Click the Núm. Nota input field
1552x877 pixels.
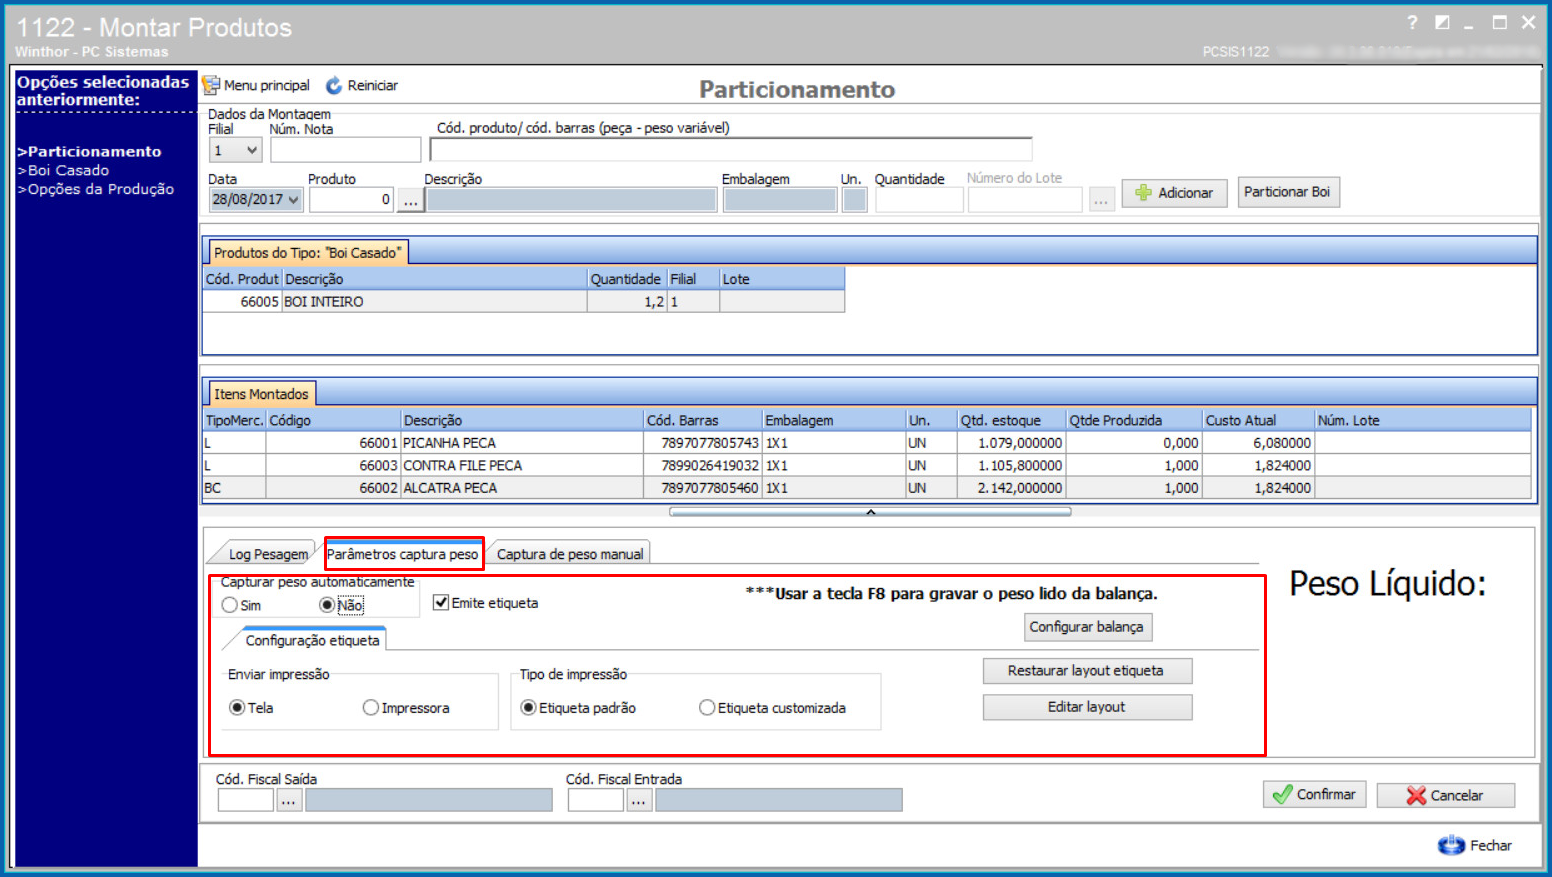pos(345,150)
